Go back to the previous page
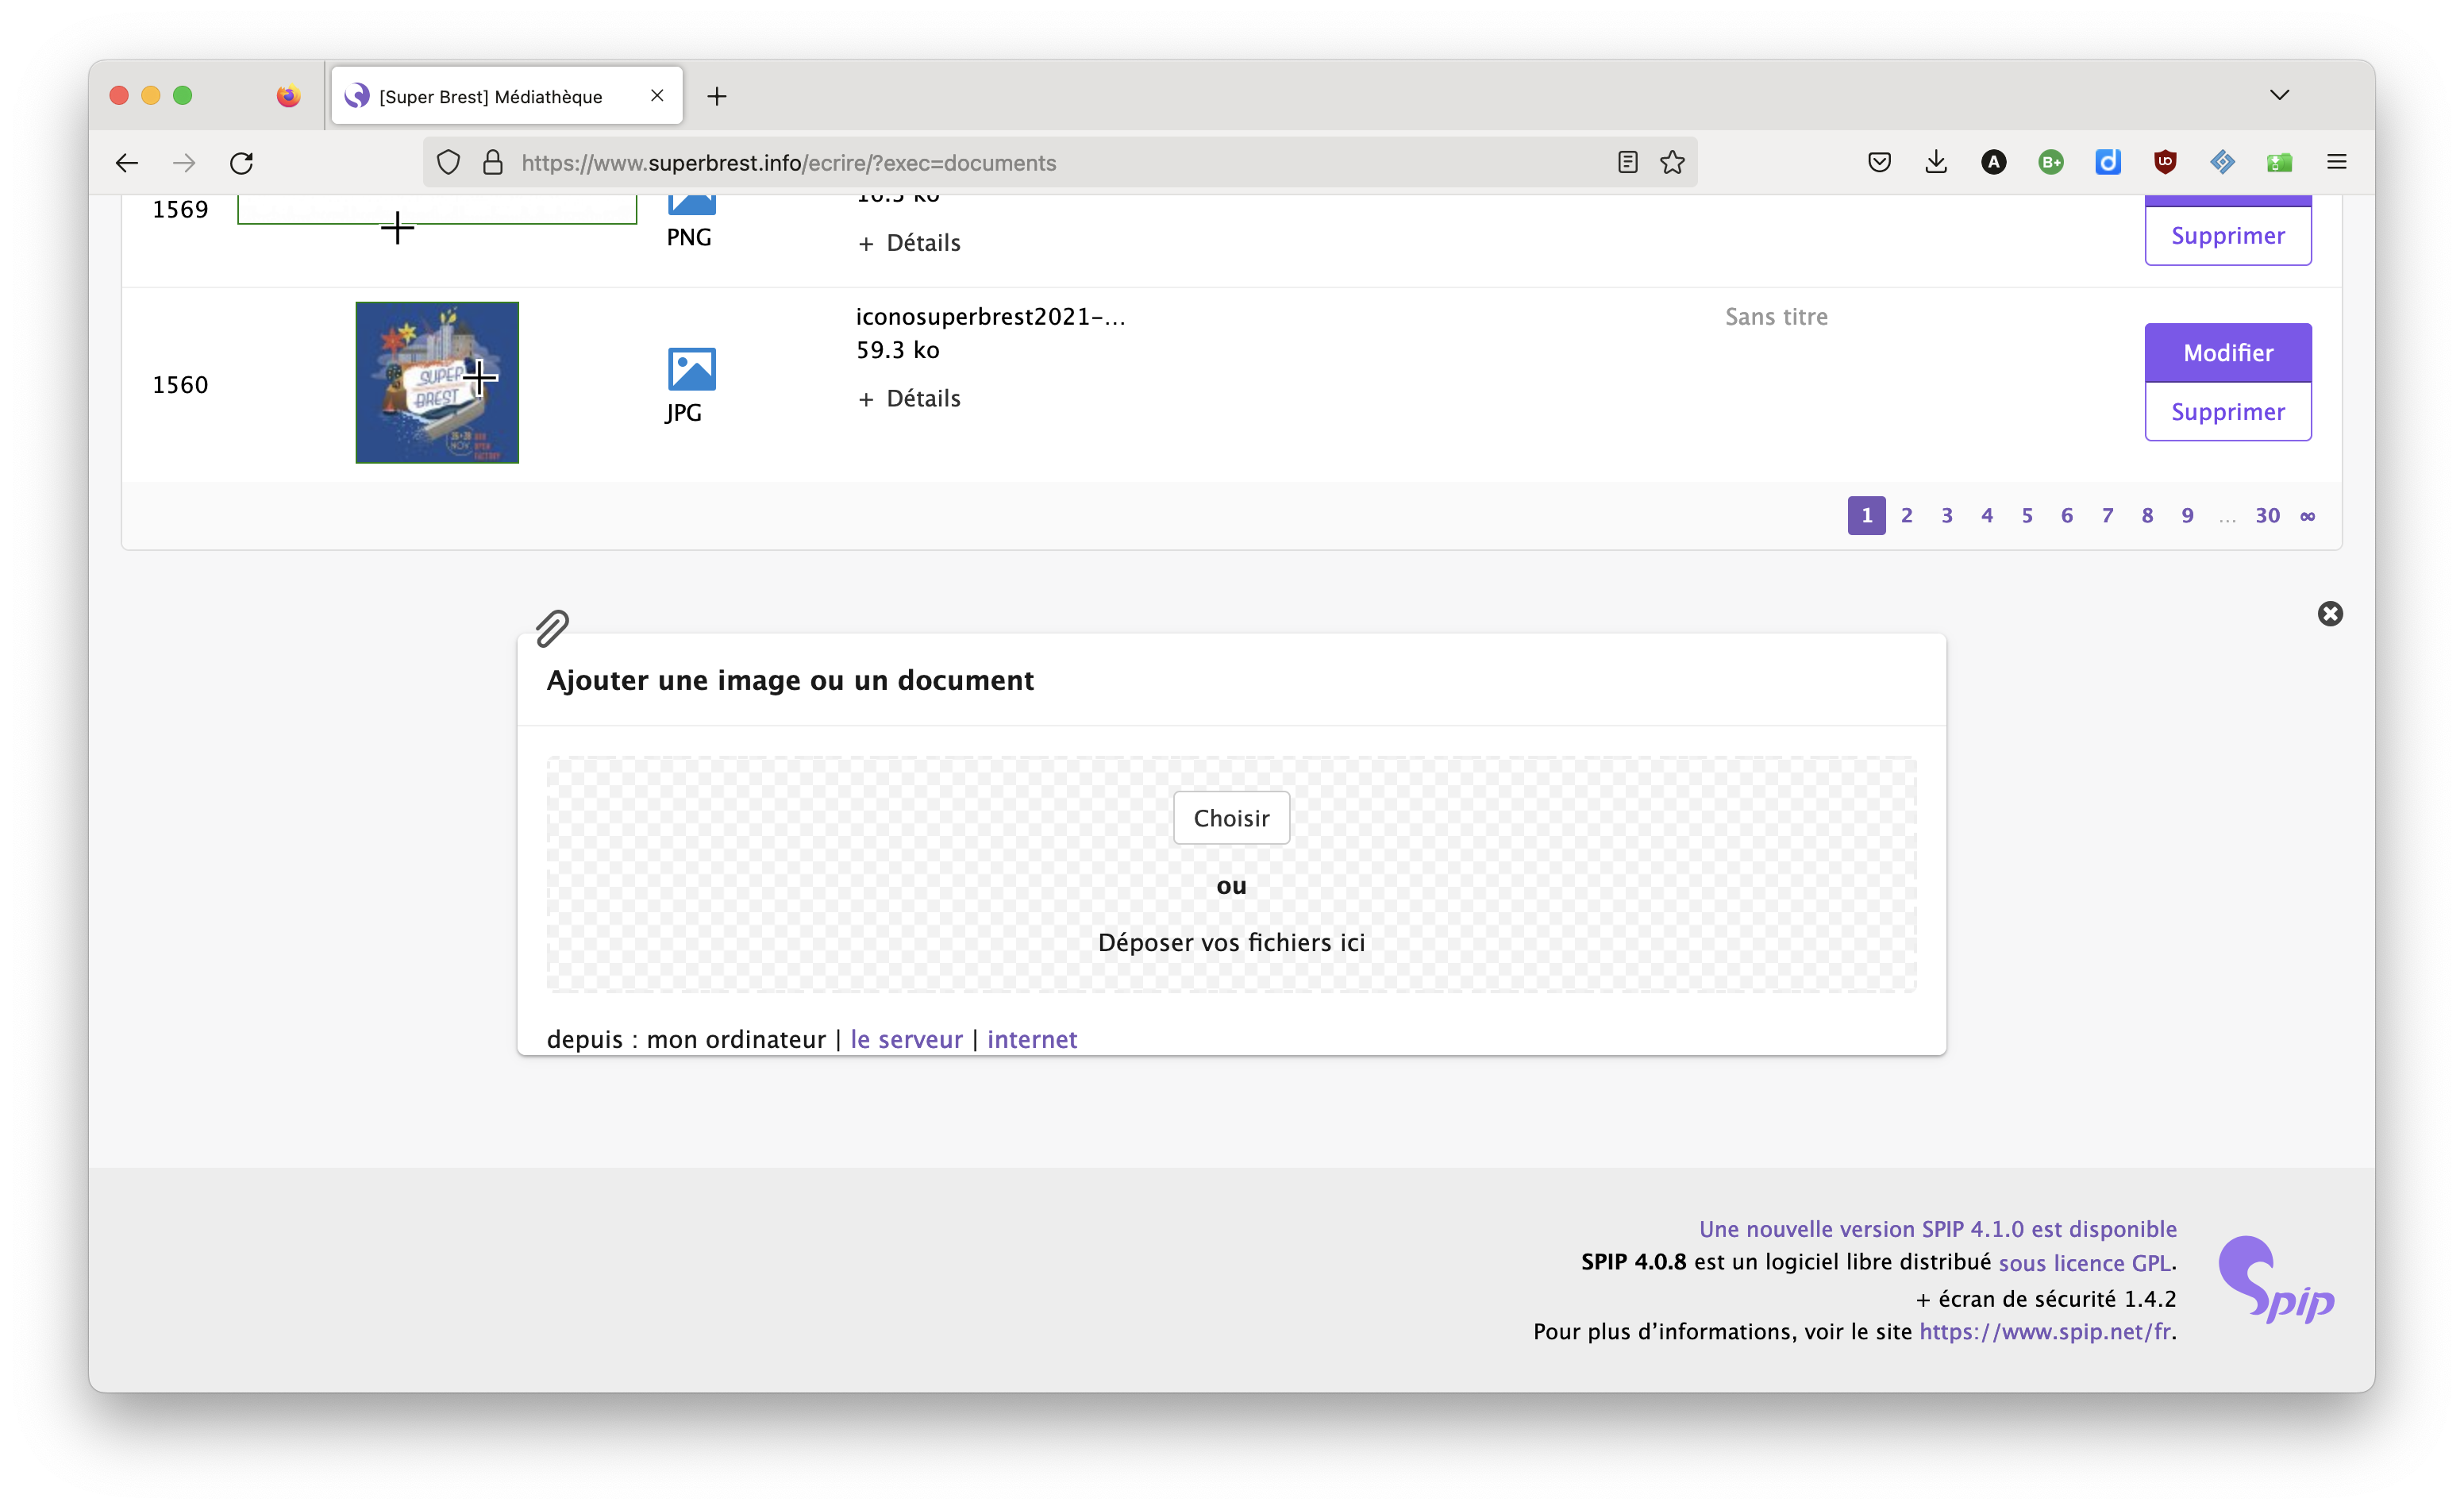Viewport: 2464px width, 1510px height. coord(127,162)
